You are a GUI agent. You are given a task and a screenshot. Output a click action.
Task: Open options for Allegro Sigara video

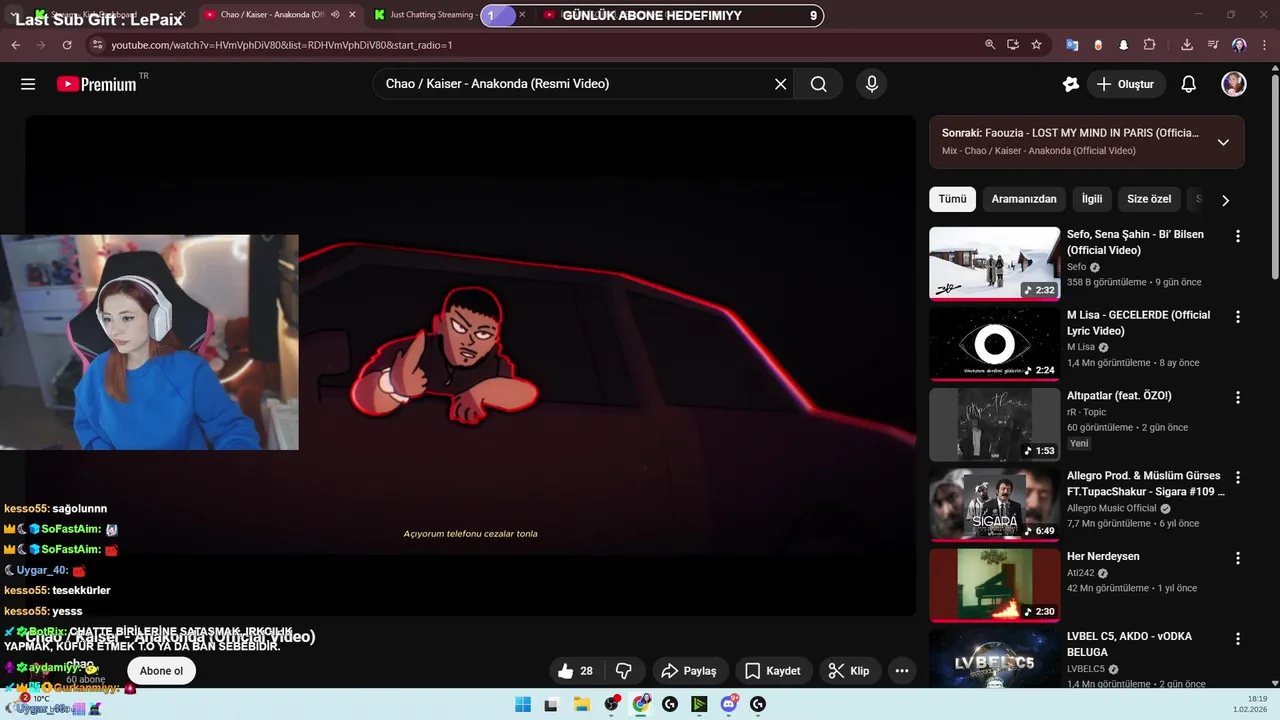1238,477
